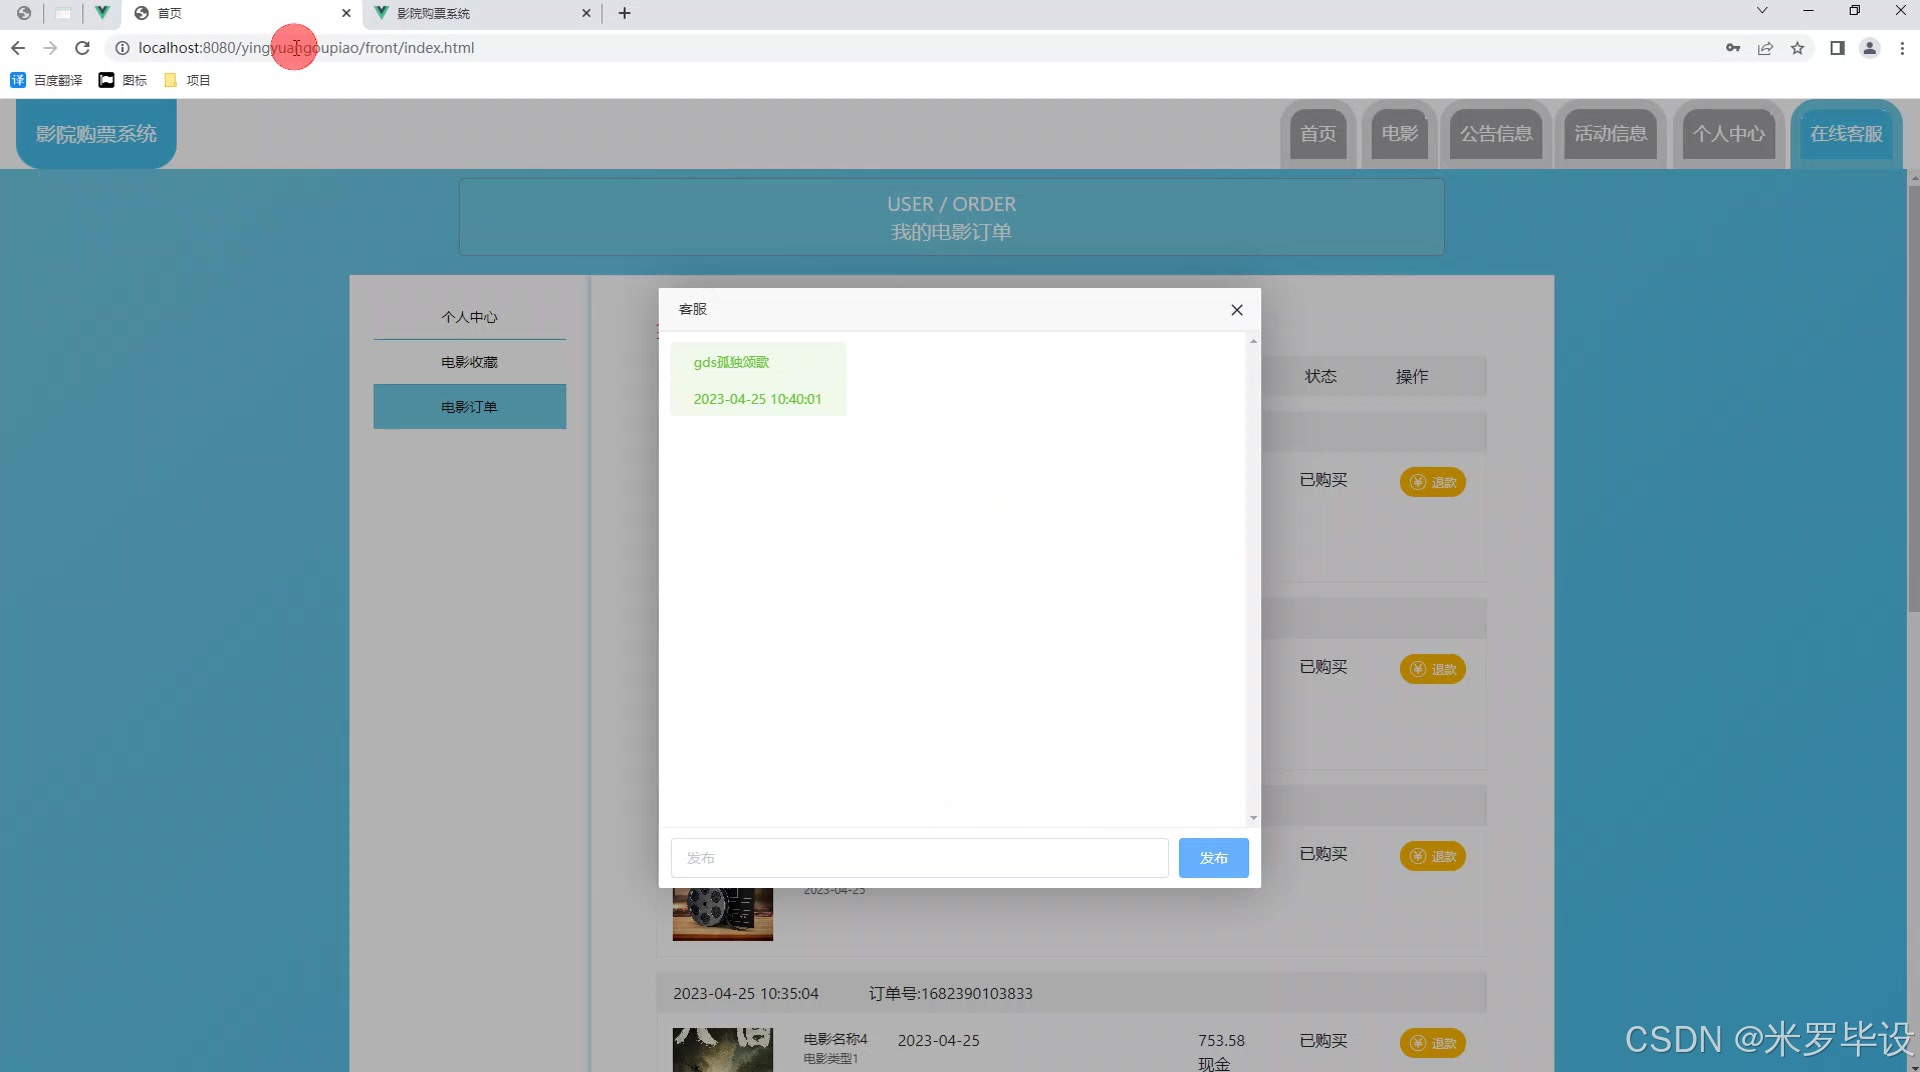Click the pinned Vue tab icon

point(102,13)
